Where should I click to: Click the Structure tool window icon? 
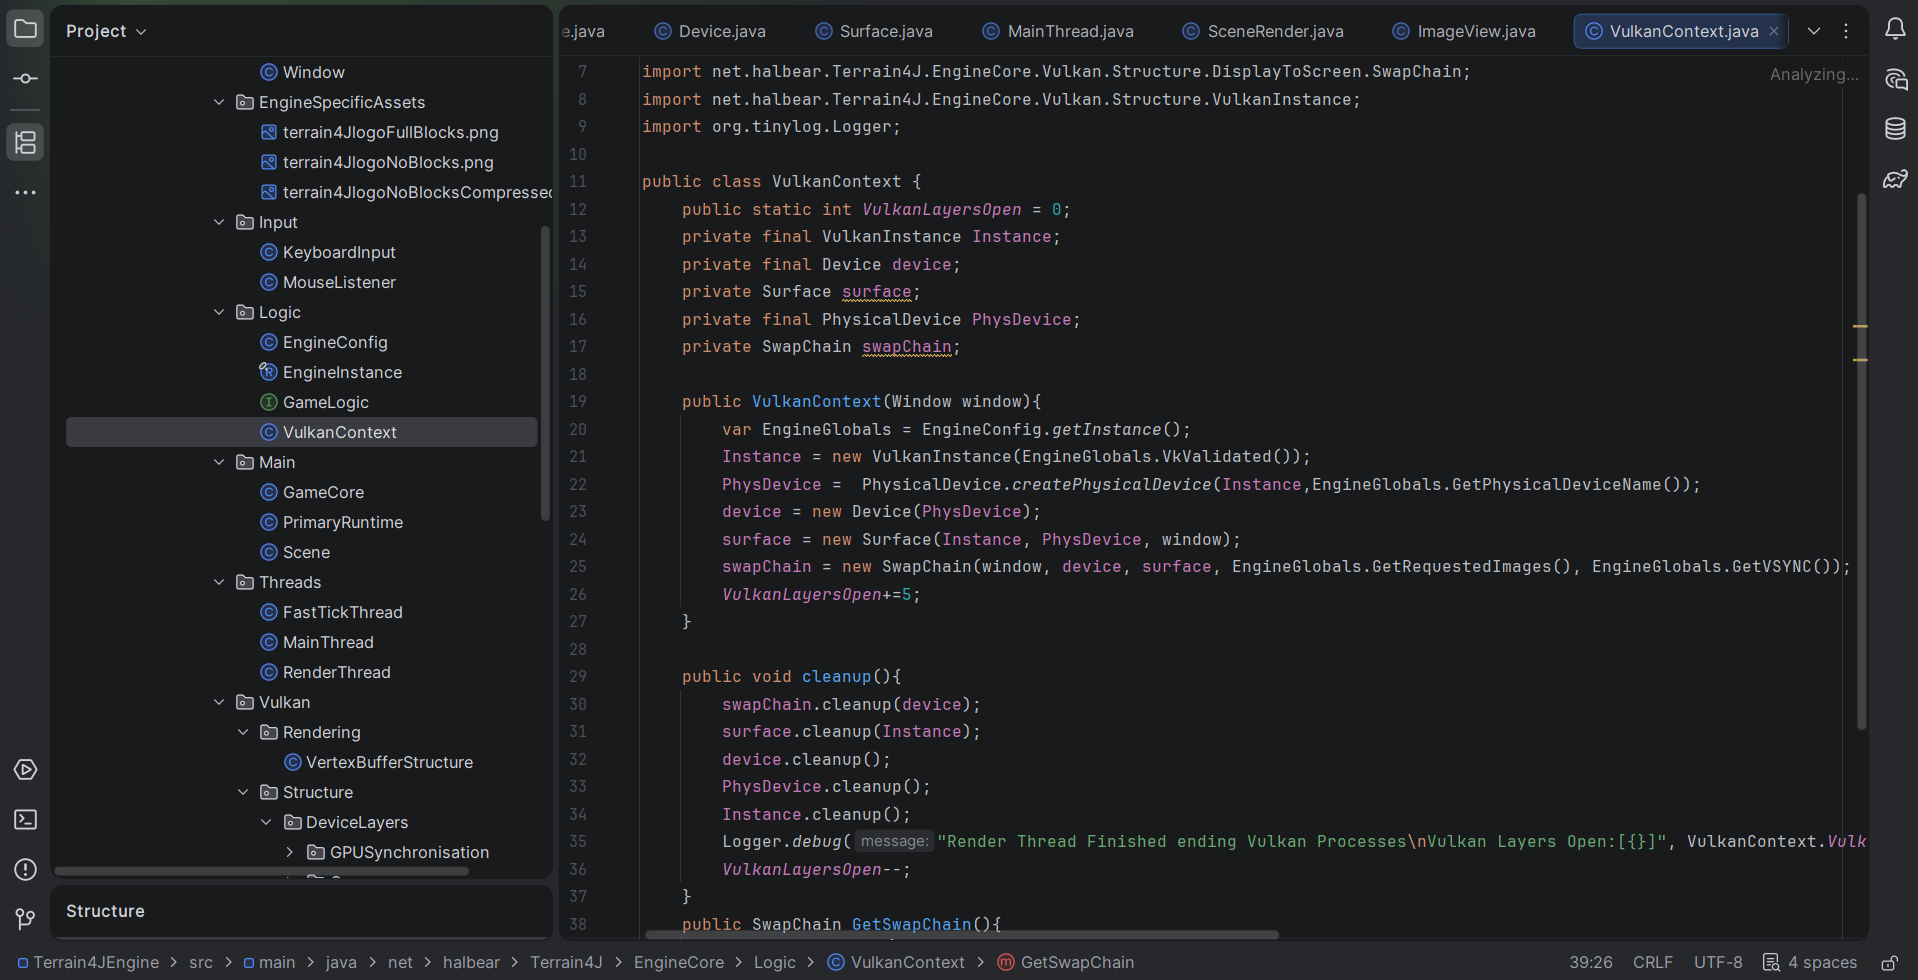25,142
